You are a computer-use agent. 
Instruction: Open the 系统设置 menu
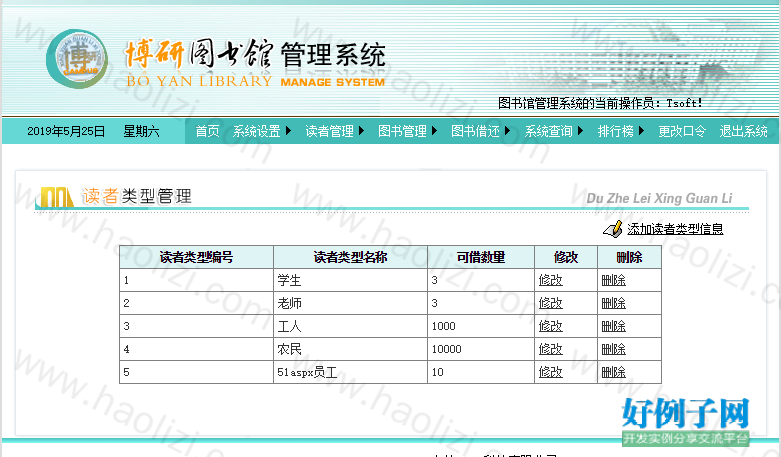(x=257, y=131)
